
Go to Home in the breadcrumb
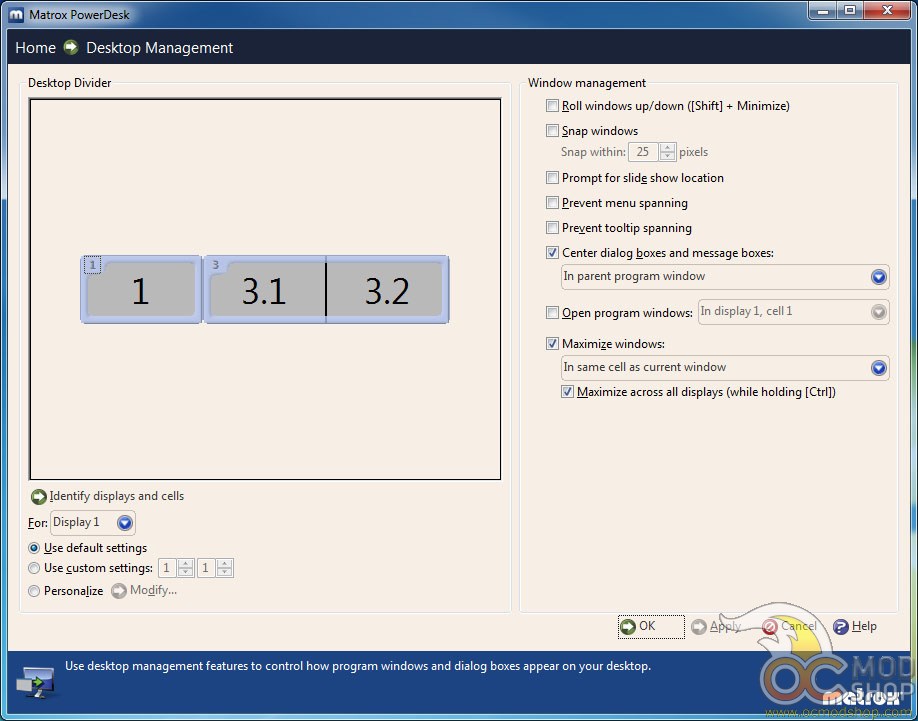point(35,47)
